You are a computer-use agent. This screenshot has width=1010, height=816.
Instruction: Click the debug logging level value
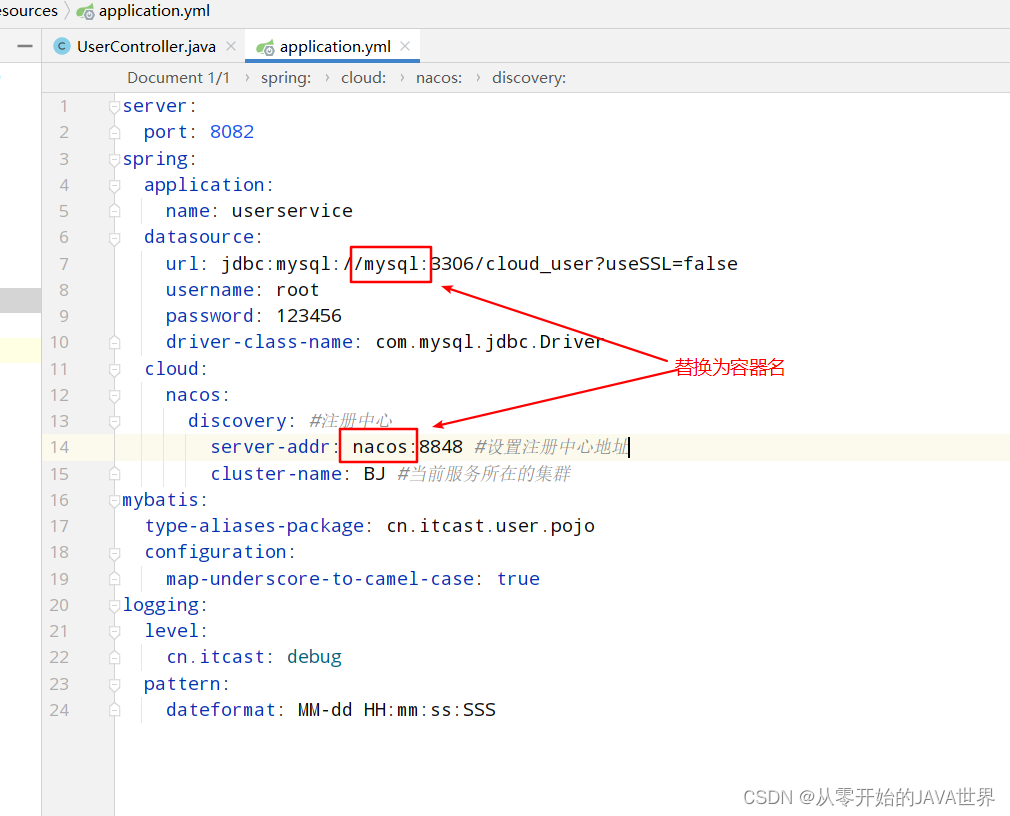[314, 657]
